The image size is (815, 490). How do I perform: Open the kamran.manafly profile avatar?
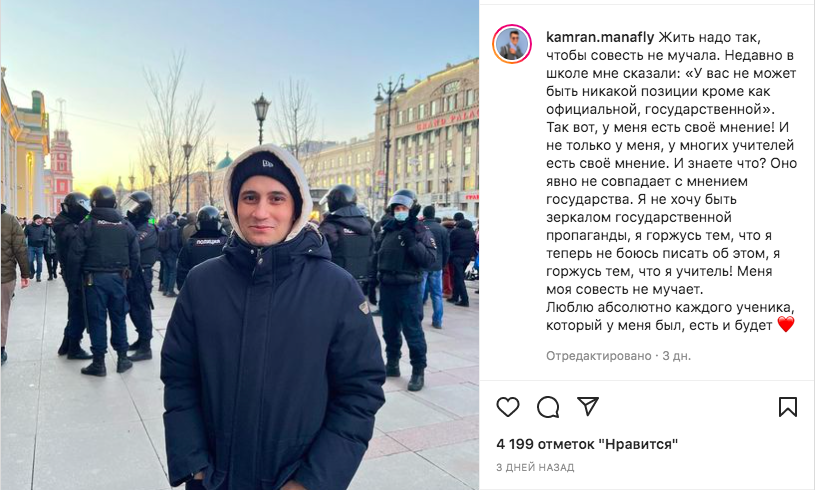511,44
